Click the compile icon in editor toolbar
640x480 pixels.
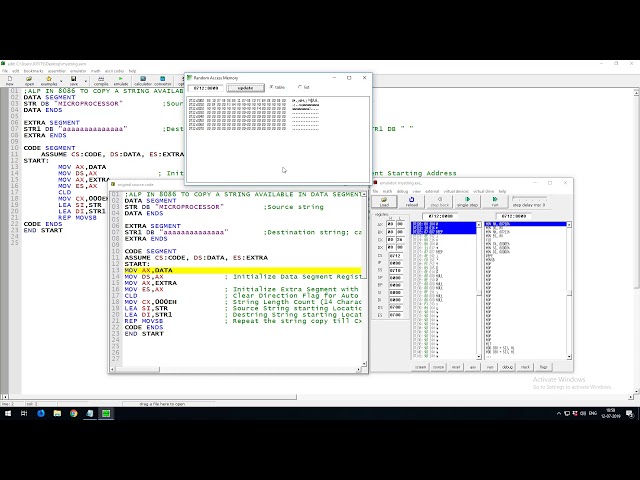pos(101,80)
